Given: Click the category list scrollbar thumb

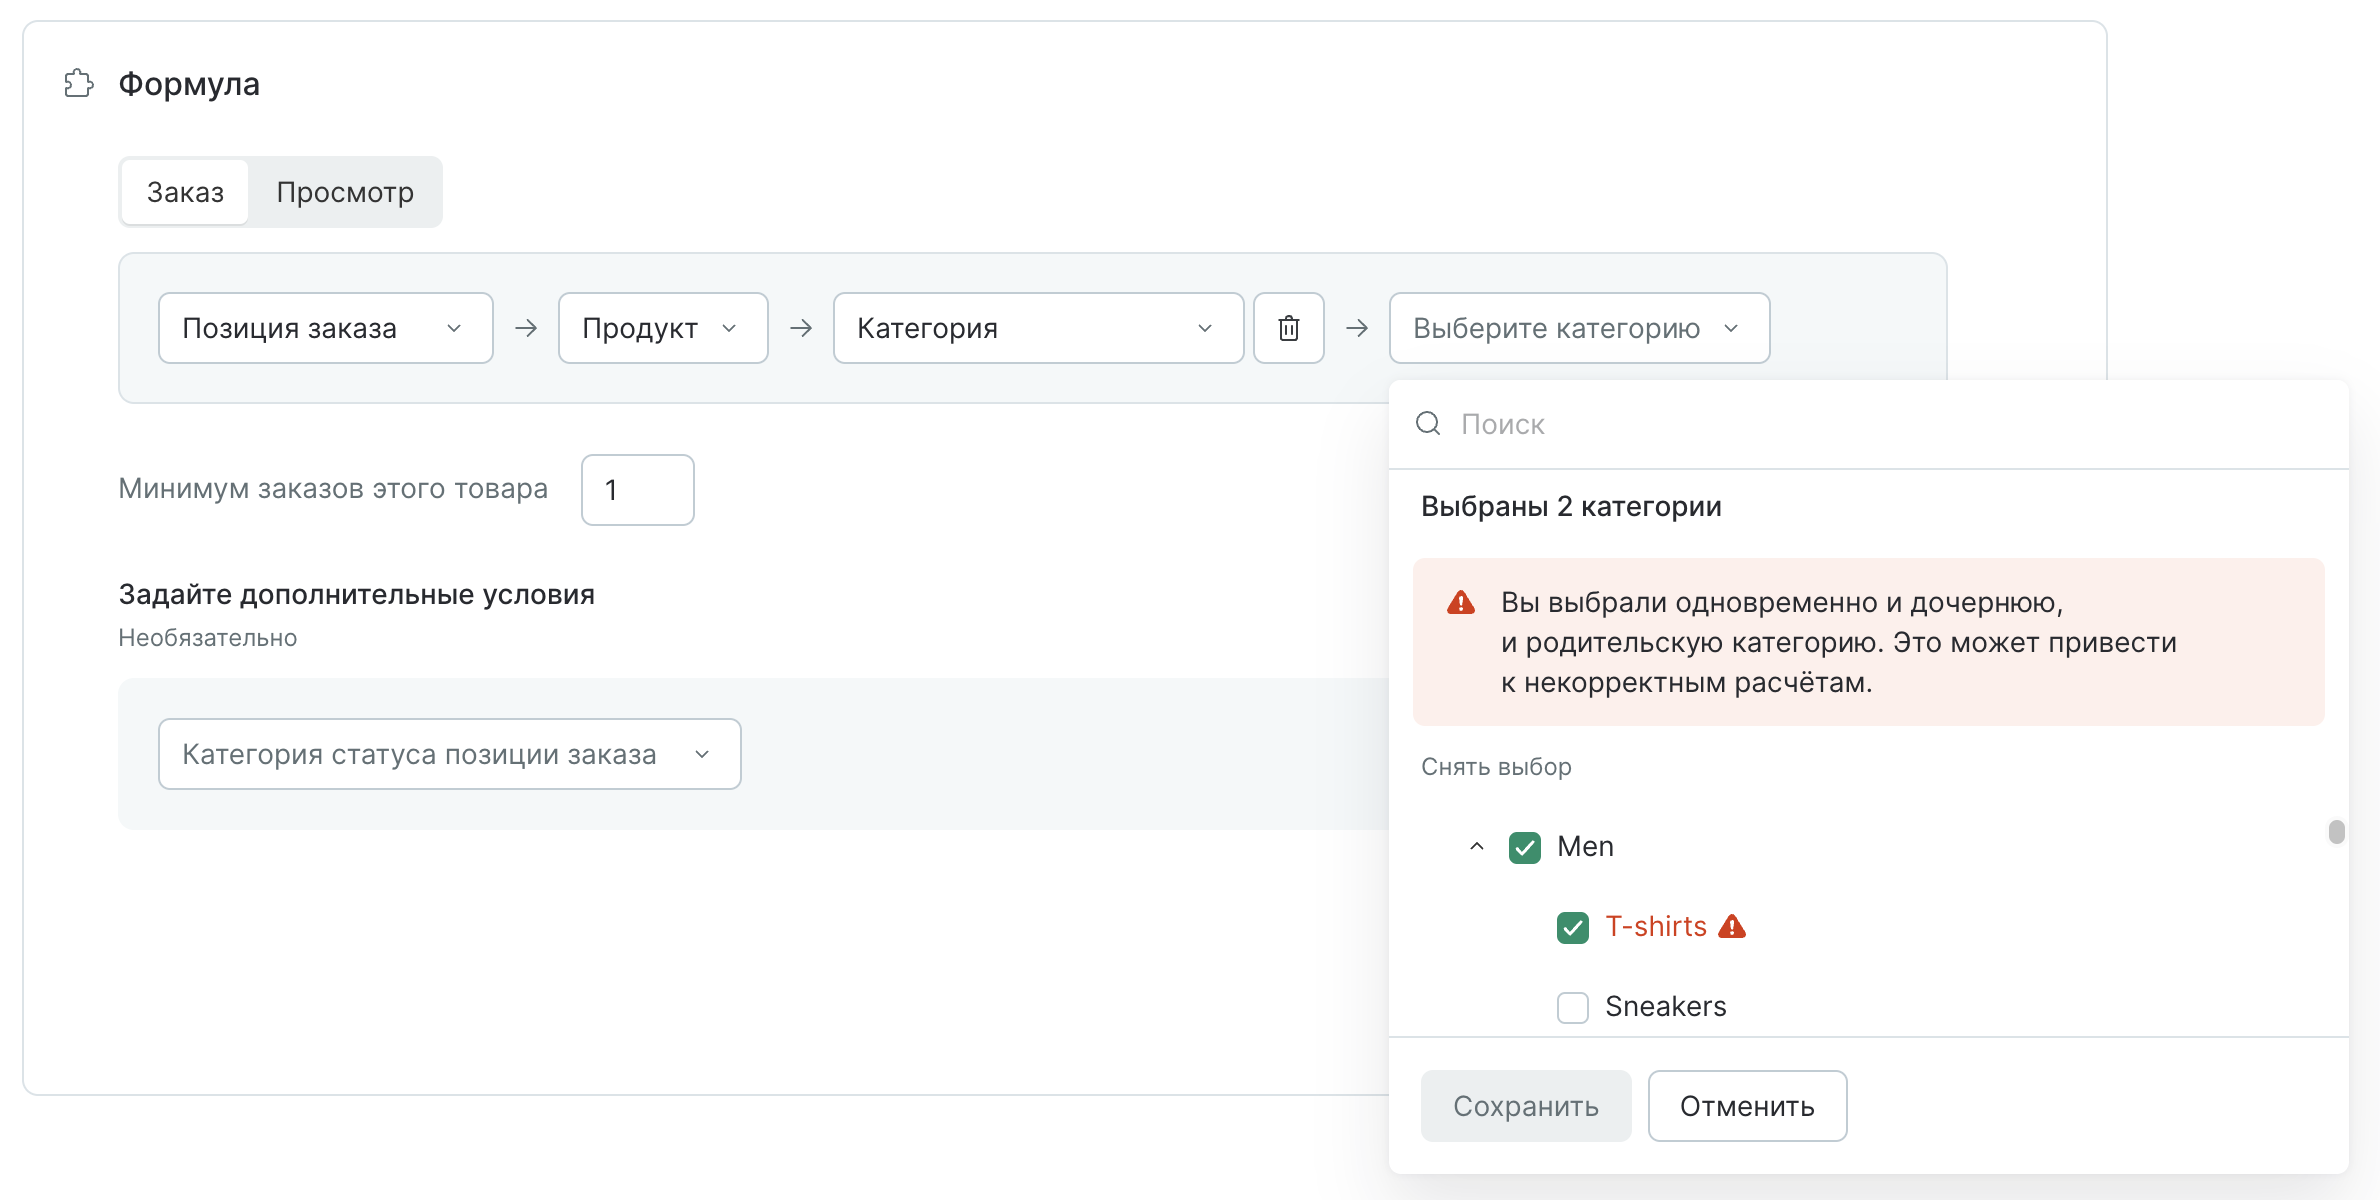Looking at the screenshot, I should pyautogui.click(x=2336, y=832).
